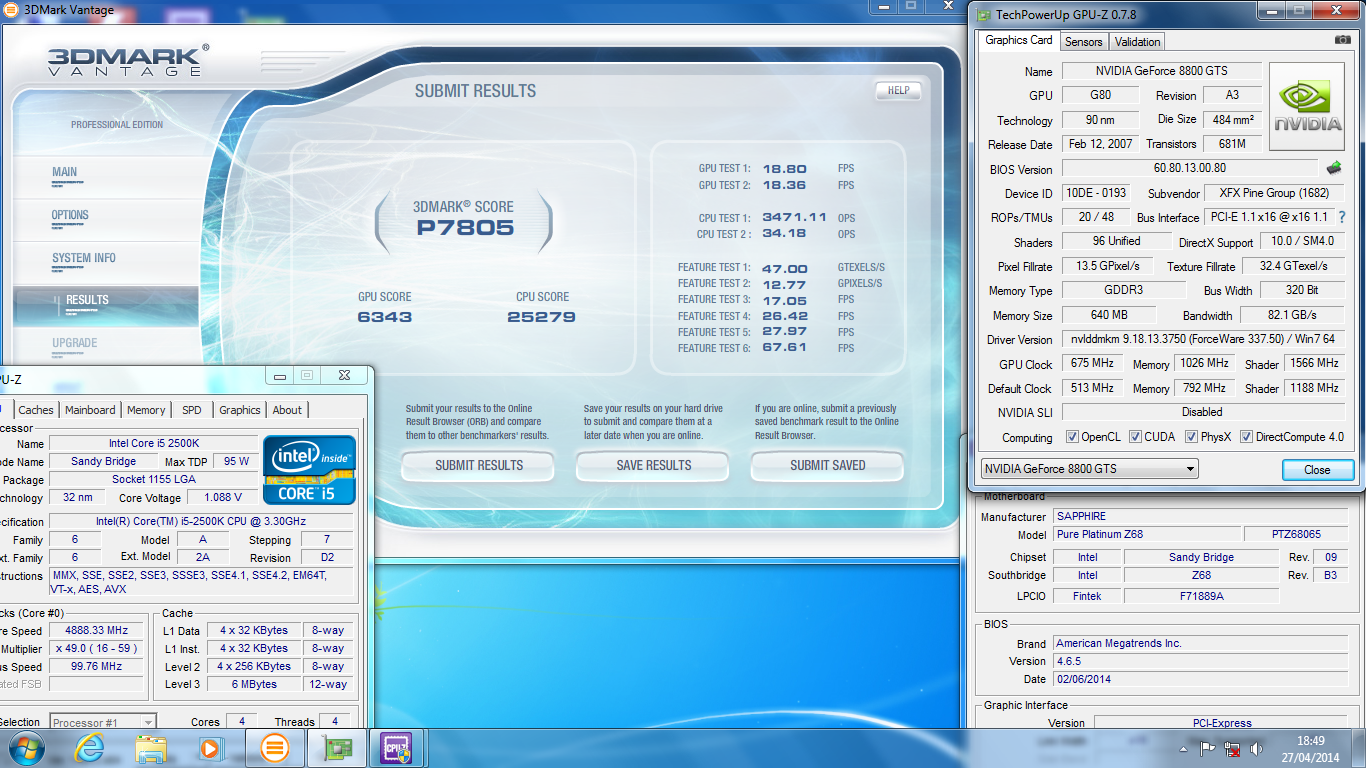This screenshot has height=768, width=1366.
Task: Open Windows Media Player from taskbar
Action: click(x=211, y=747)
